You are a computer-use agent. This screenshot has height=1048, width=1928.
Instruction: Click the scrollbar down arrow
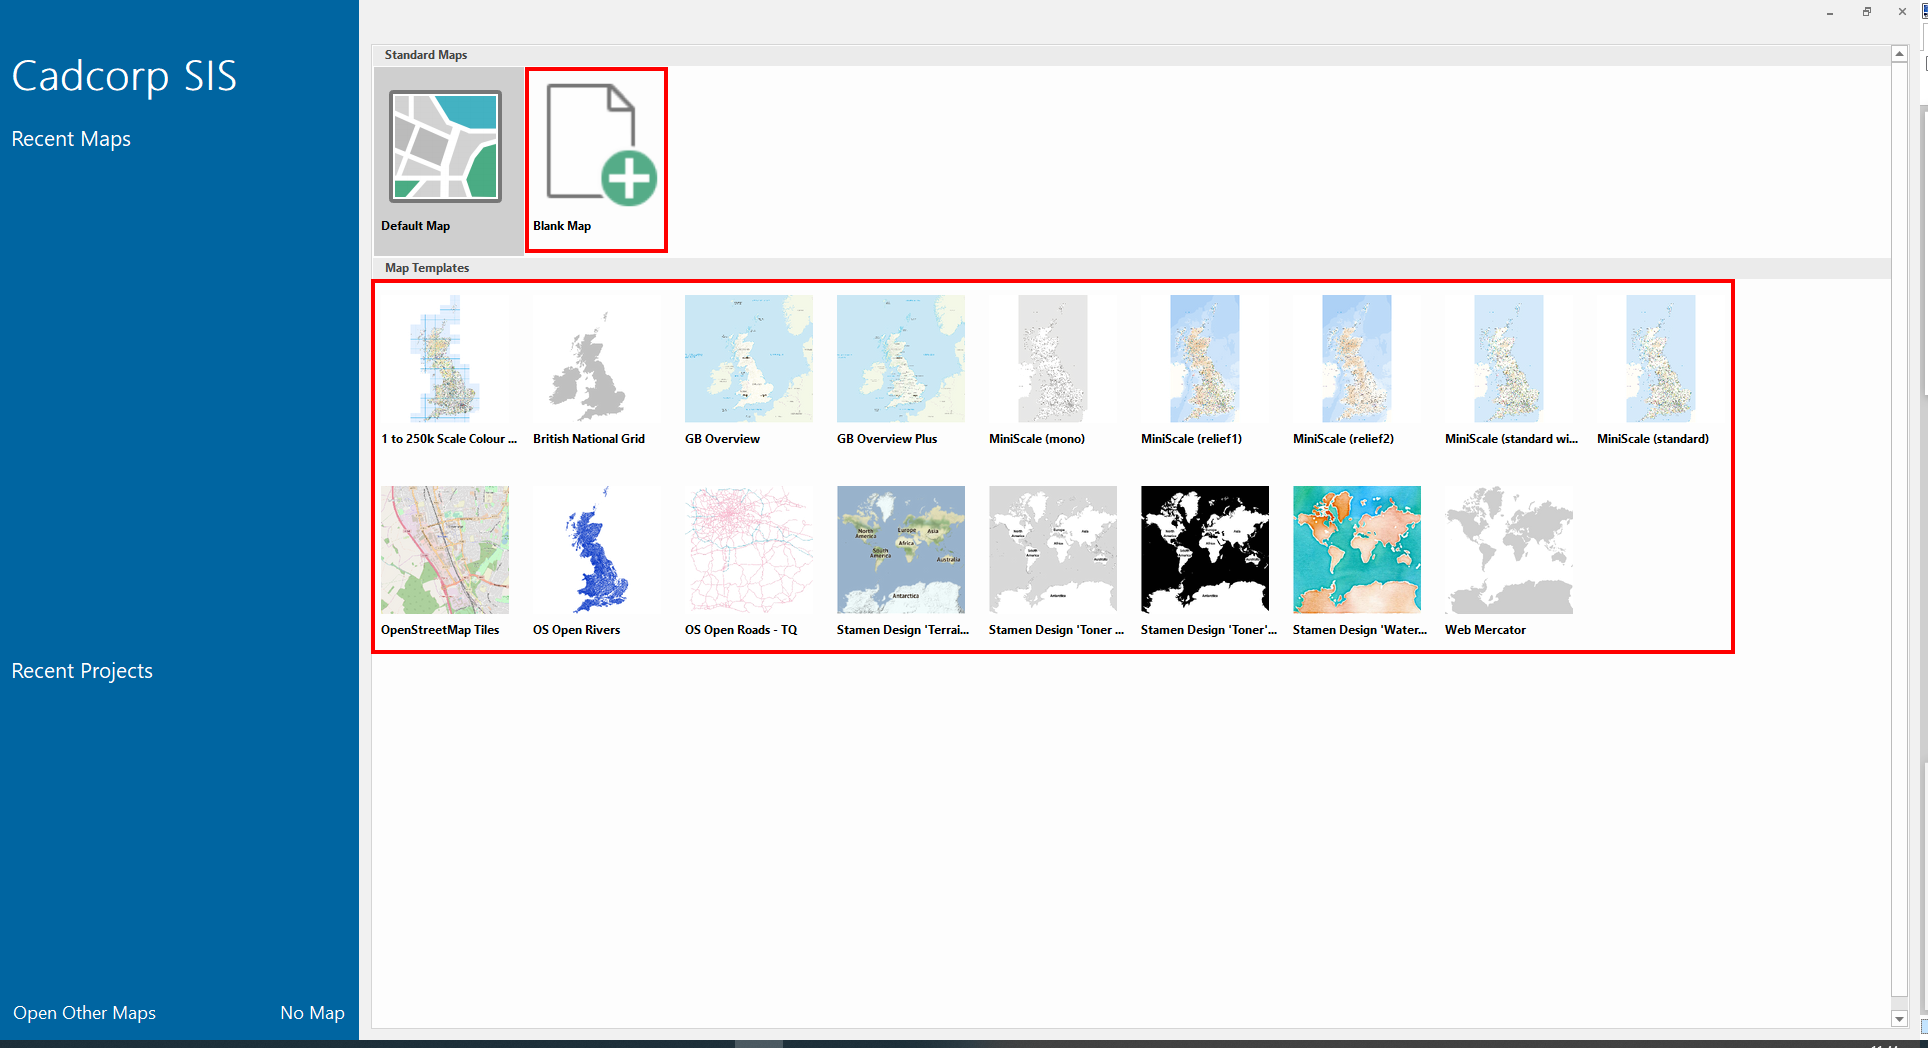tap(1899, 1018)
